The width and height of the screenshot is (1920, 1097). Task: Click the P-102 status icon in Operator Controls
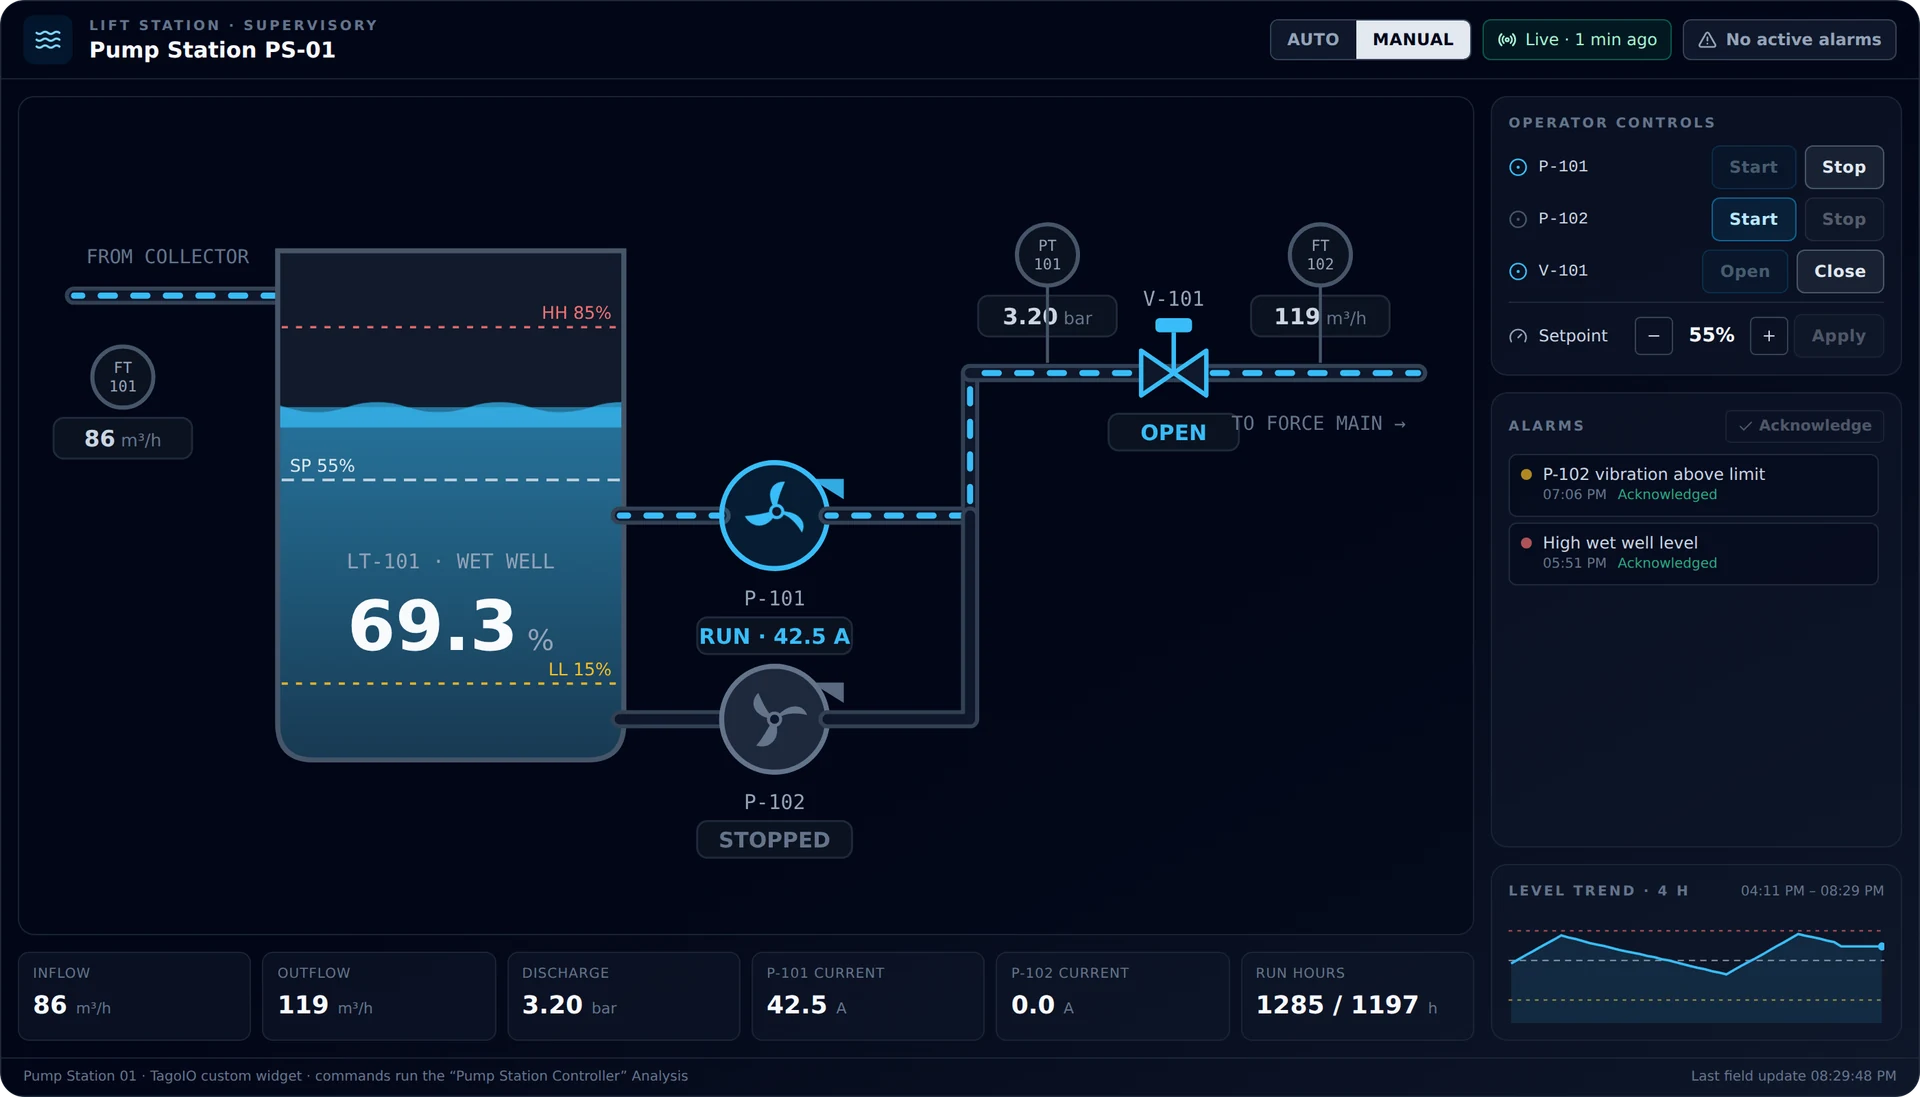(1518, 219)
